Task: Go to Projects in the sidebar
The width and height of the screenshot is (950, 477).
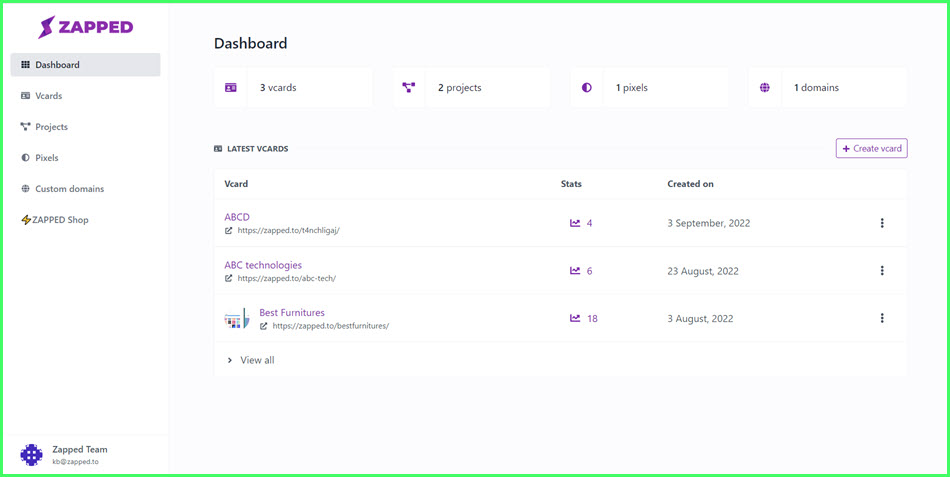Action: tap(85, 127)
